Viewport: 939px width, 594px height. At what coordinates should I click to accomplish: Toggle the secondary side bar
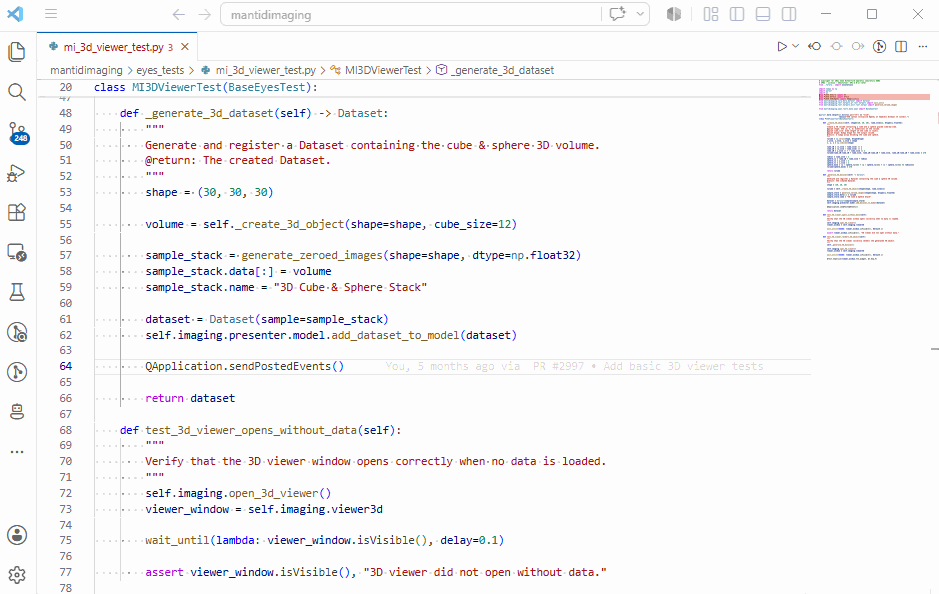789,14
